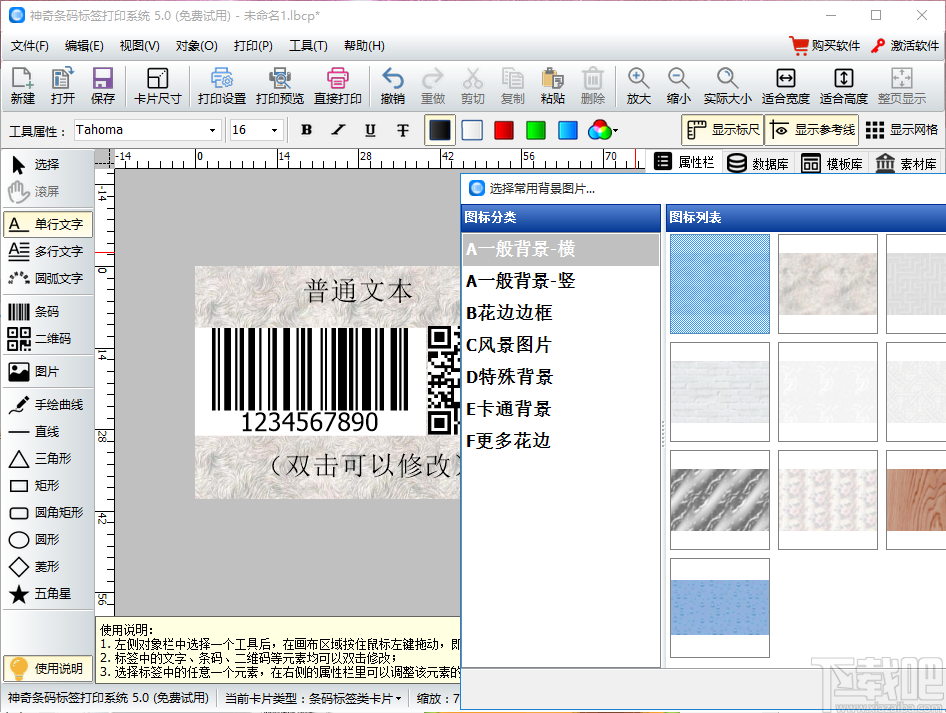Click the print preview (打印预览) icon
The height and width of the screenshot is (713, 946).
tap(280, 86)
